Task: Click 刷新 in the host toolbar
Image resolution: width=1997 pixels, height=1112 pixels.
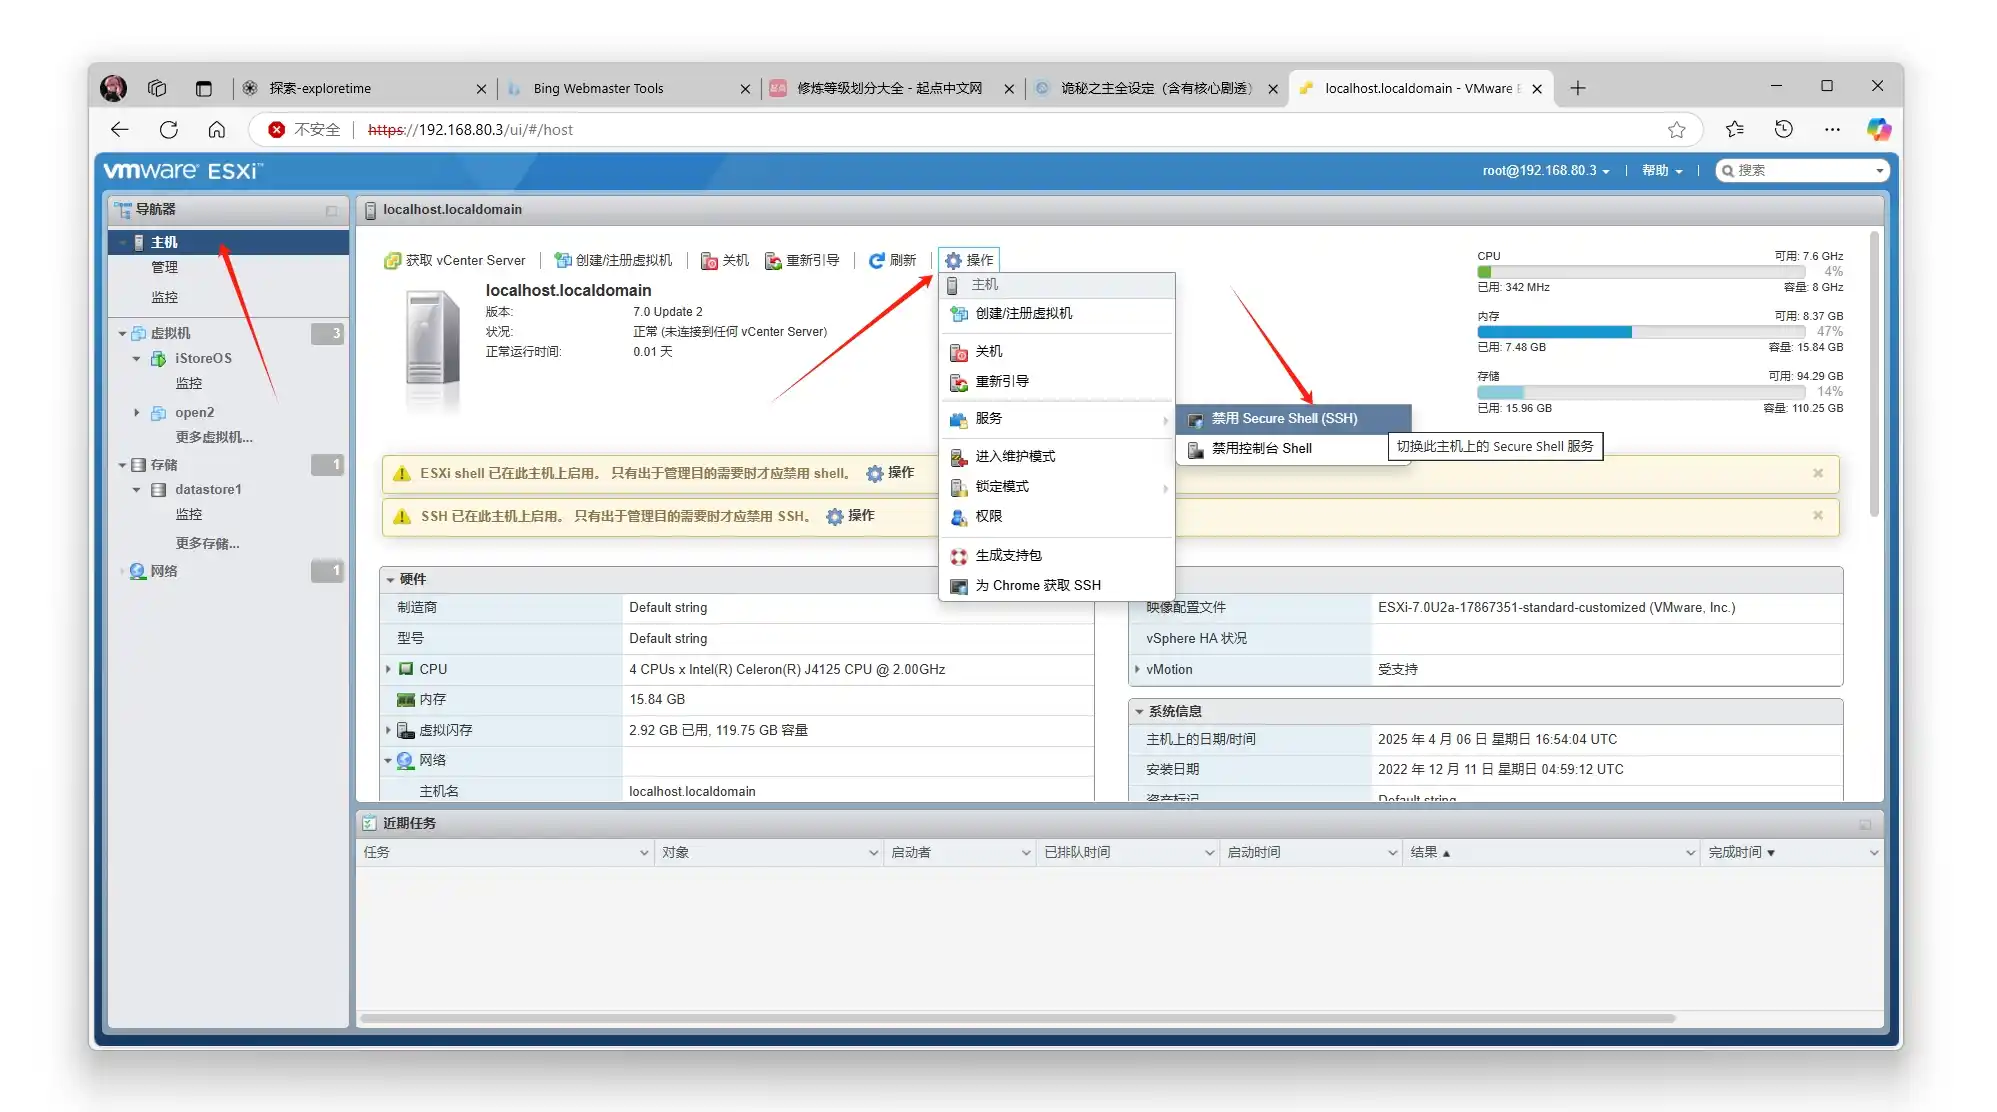Action: [892, 260]
